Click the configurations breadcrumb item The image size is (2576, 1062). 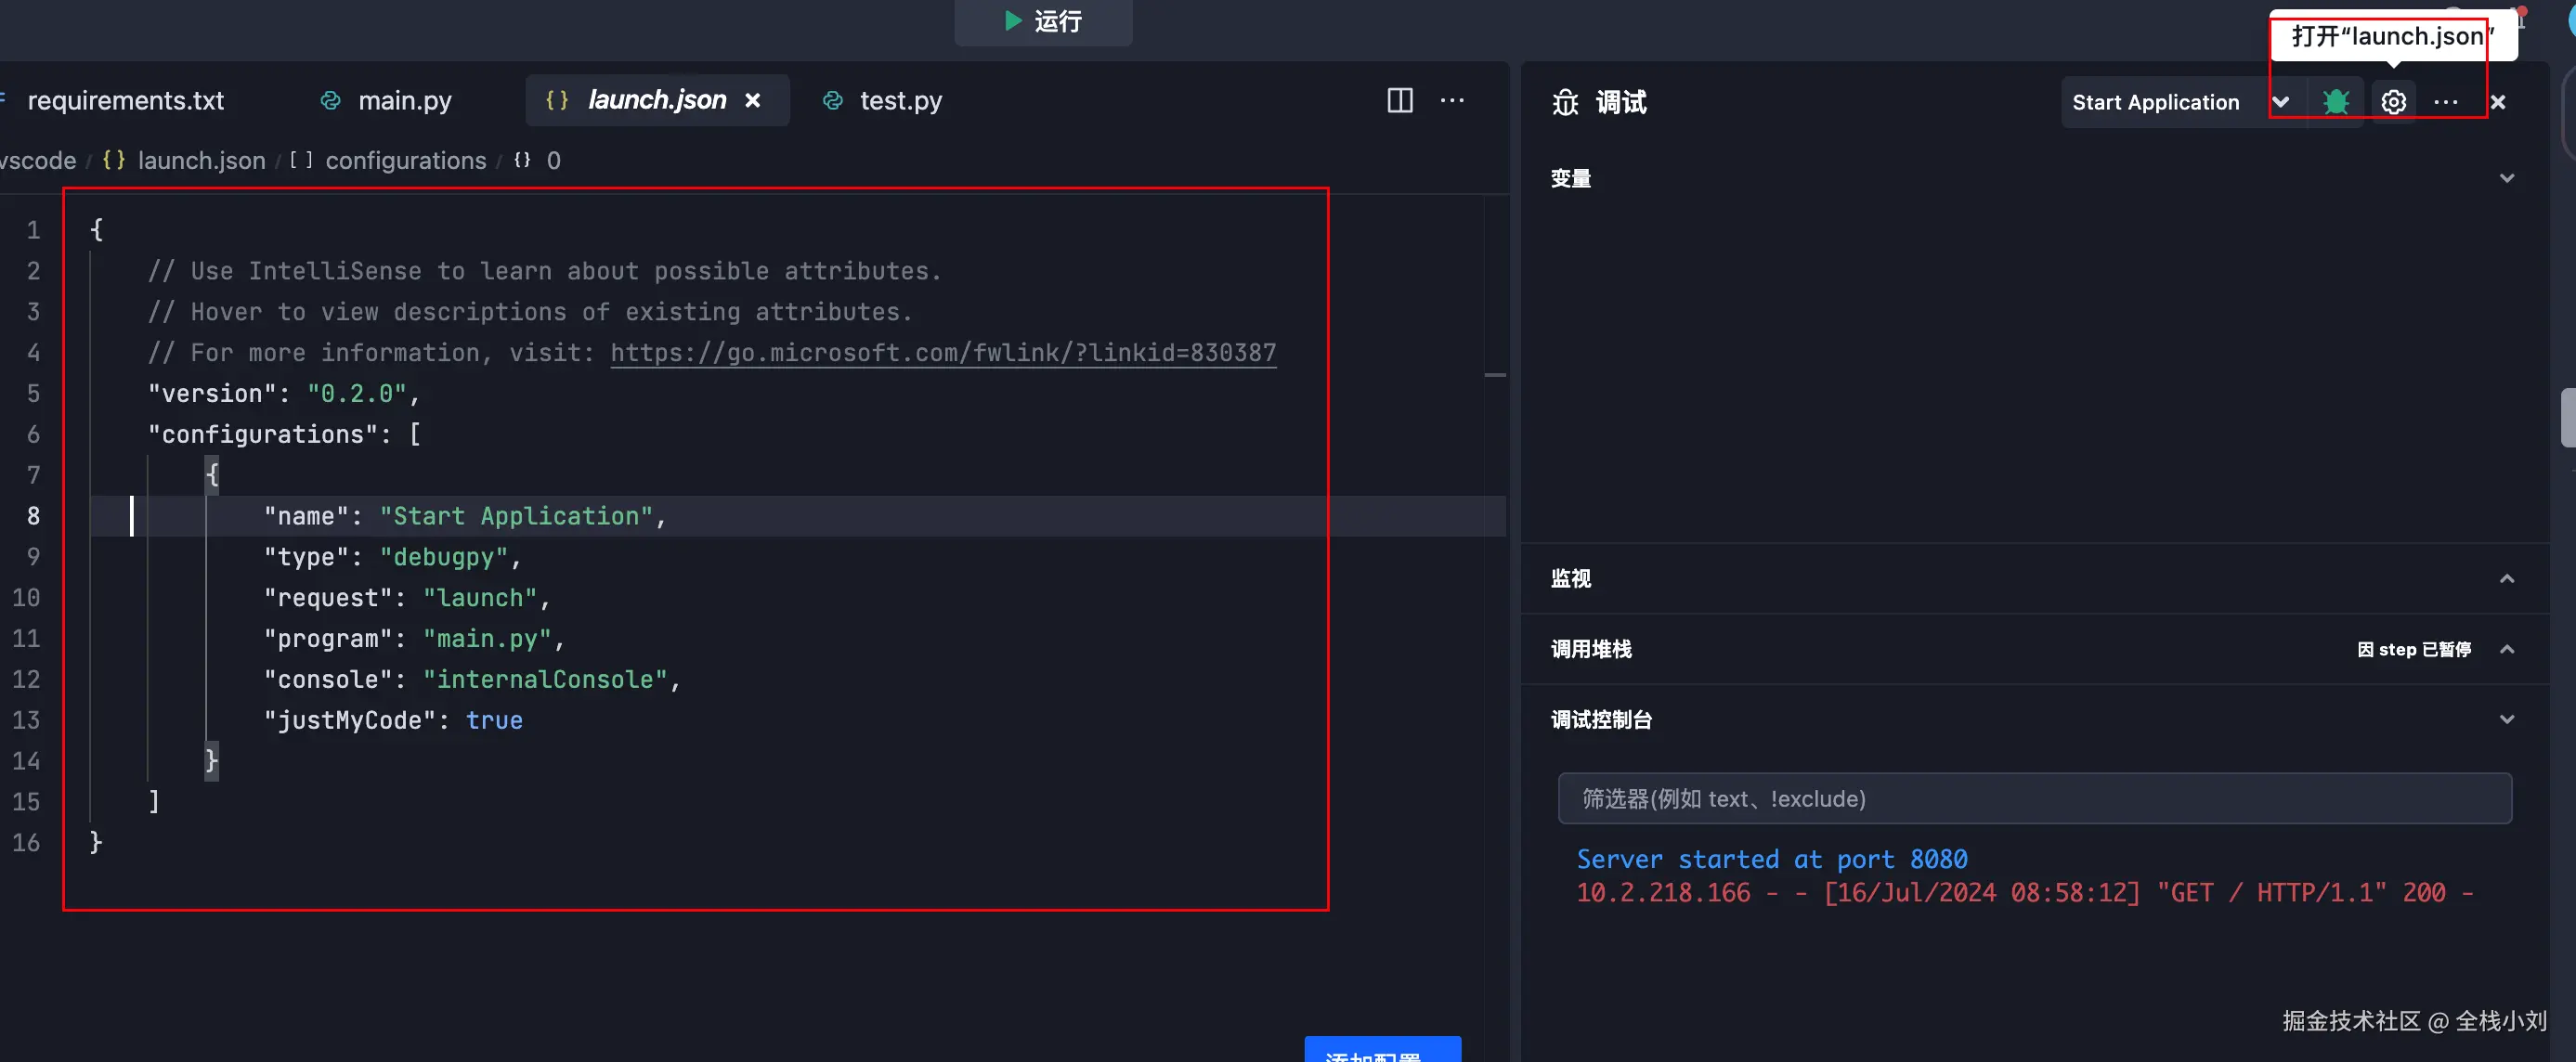tap(405, 161)
